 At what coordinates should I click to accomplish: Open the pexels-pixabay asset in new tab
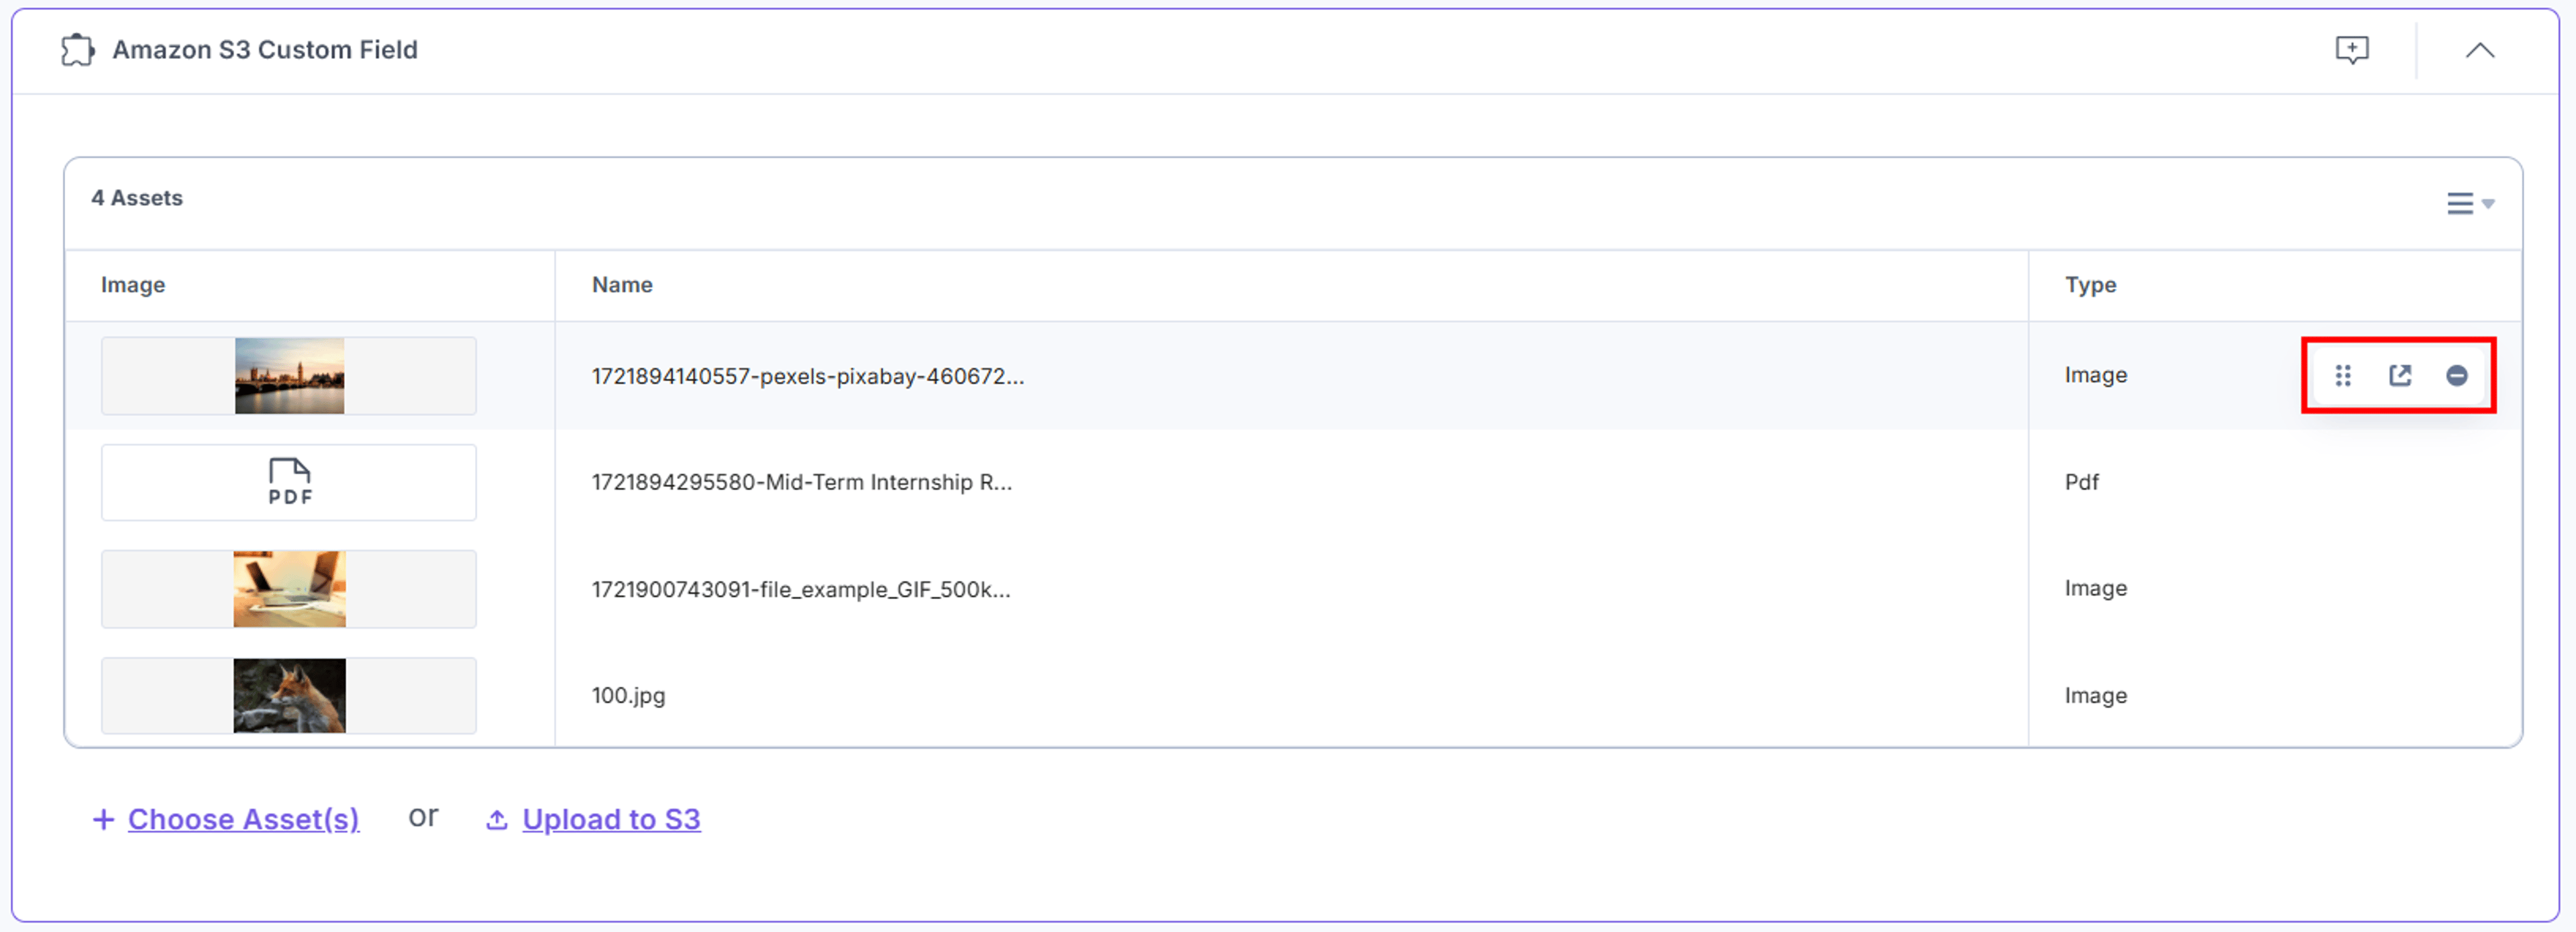click(2400, 376)
